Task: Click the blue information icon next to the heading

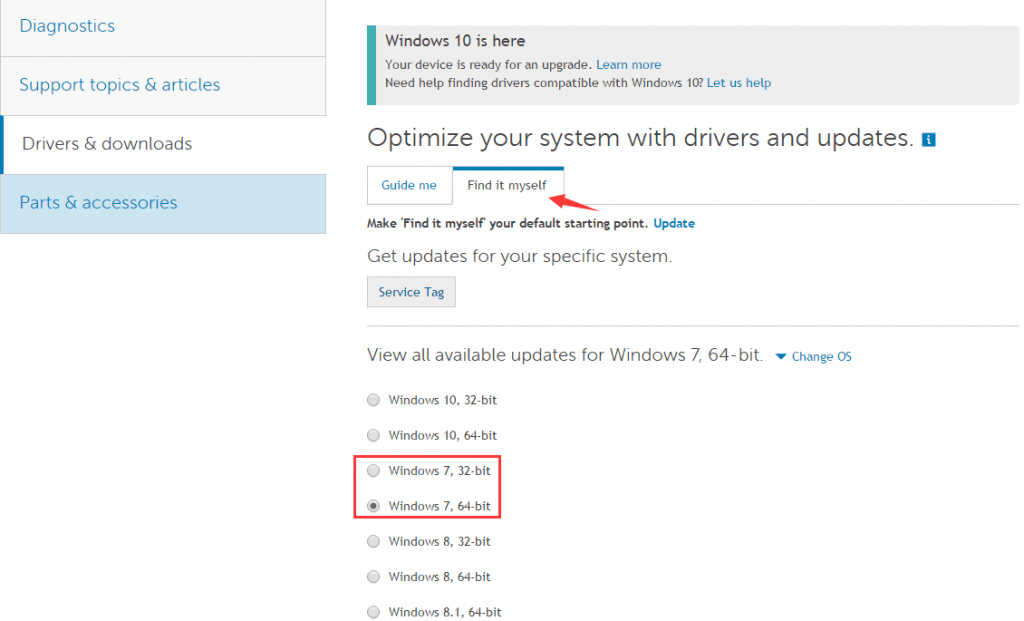Action: 928,139
